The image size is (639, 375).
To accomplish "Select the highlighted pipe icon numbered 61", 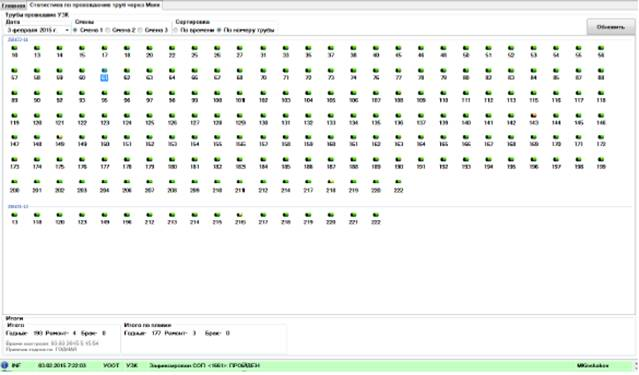I will (104, 75).
